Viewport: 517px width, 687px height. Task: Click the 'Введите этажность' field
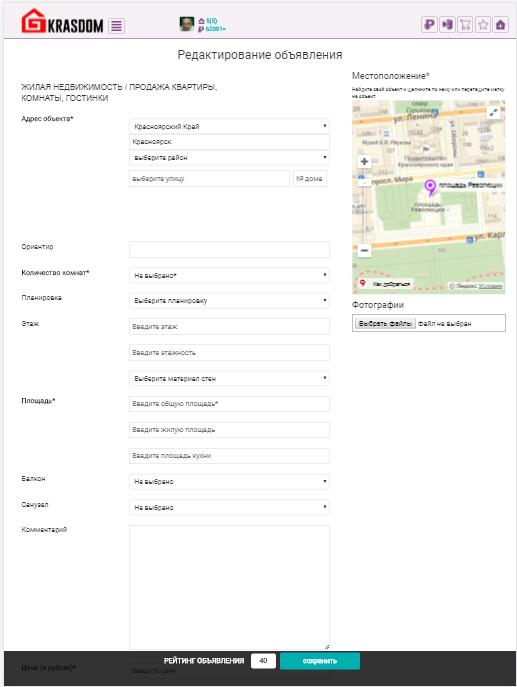pyautogui.click(x=229, y=352)
